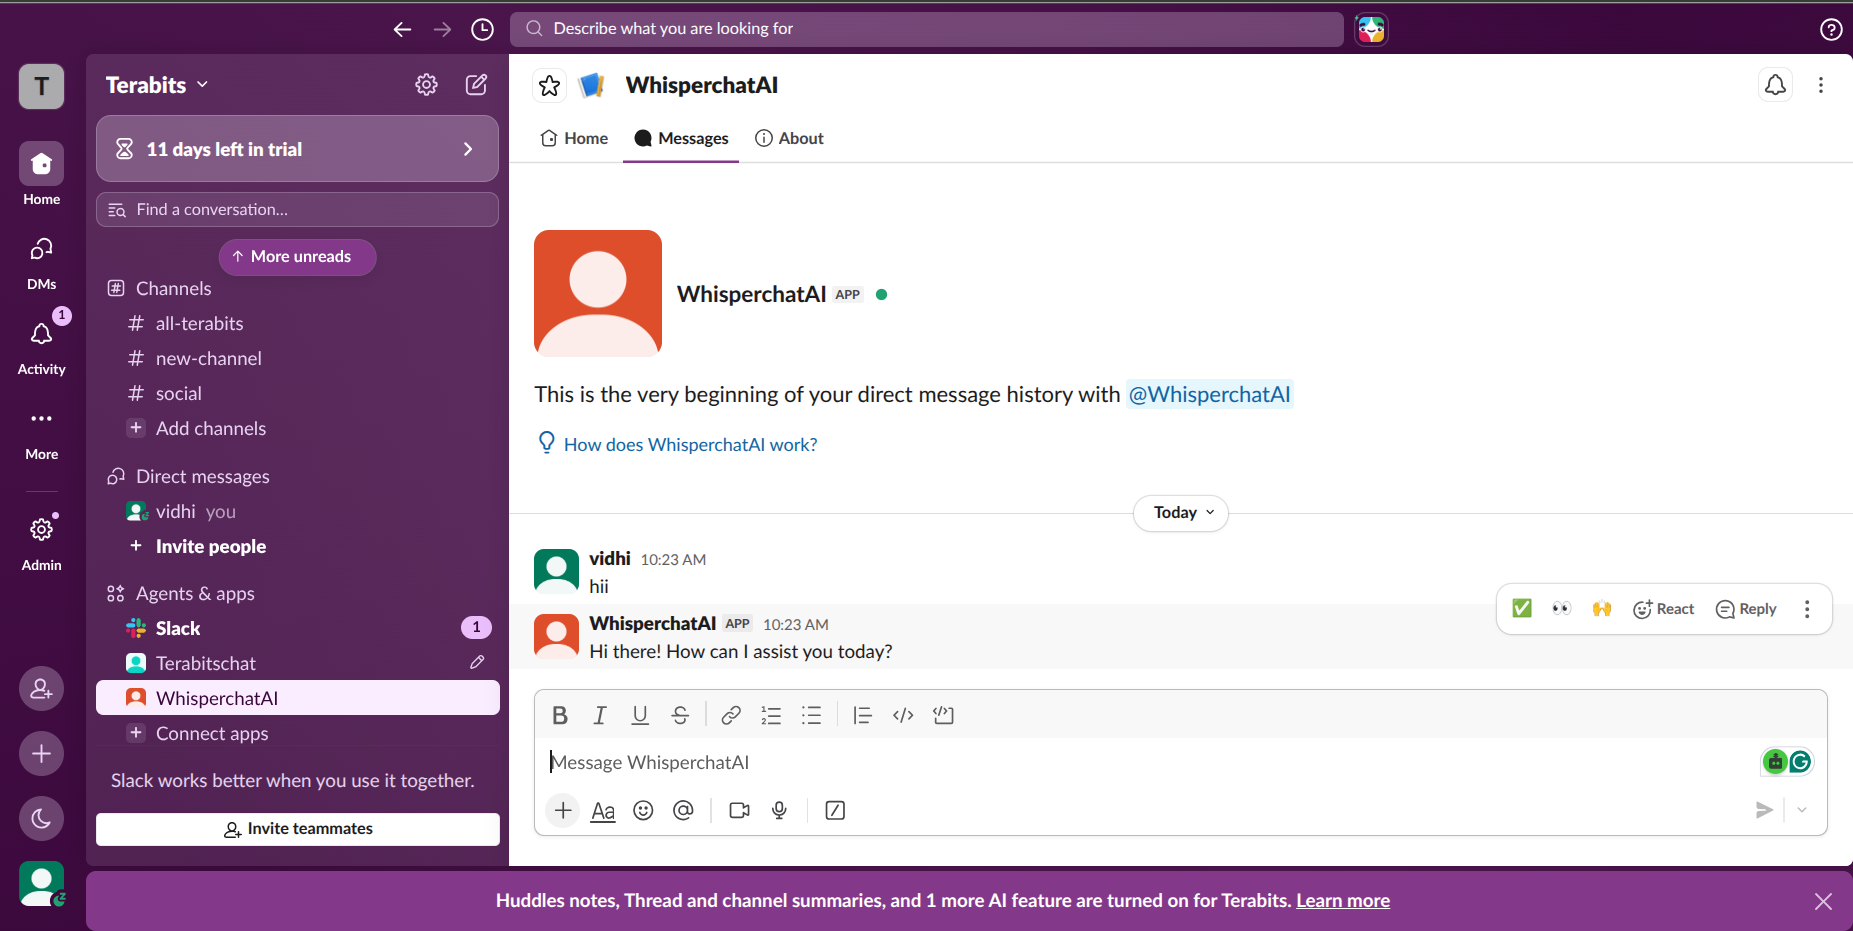Click the Learn more link in banner
Image resolution: width=1853 pixels, height=931 pixels.
(x=1343, y=900)
